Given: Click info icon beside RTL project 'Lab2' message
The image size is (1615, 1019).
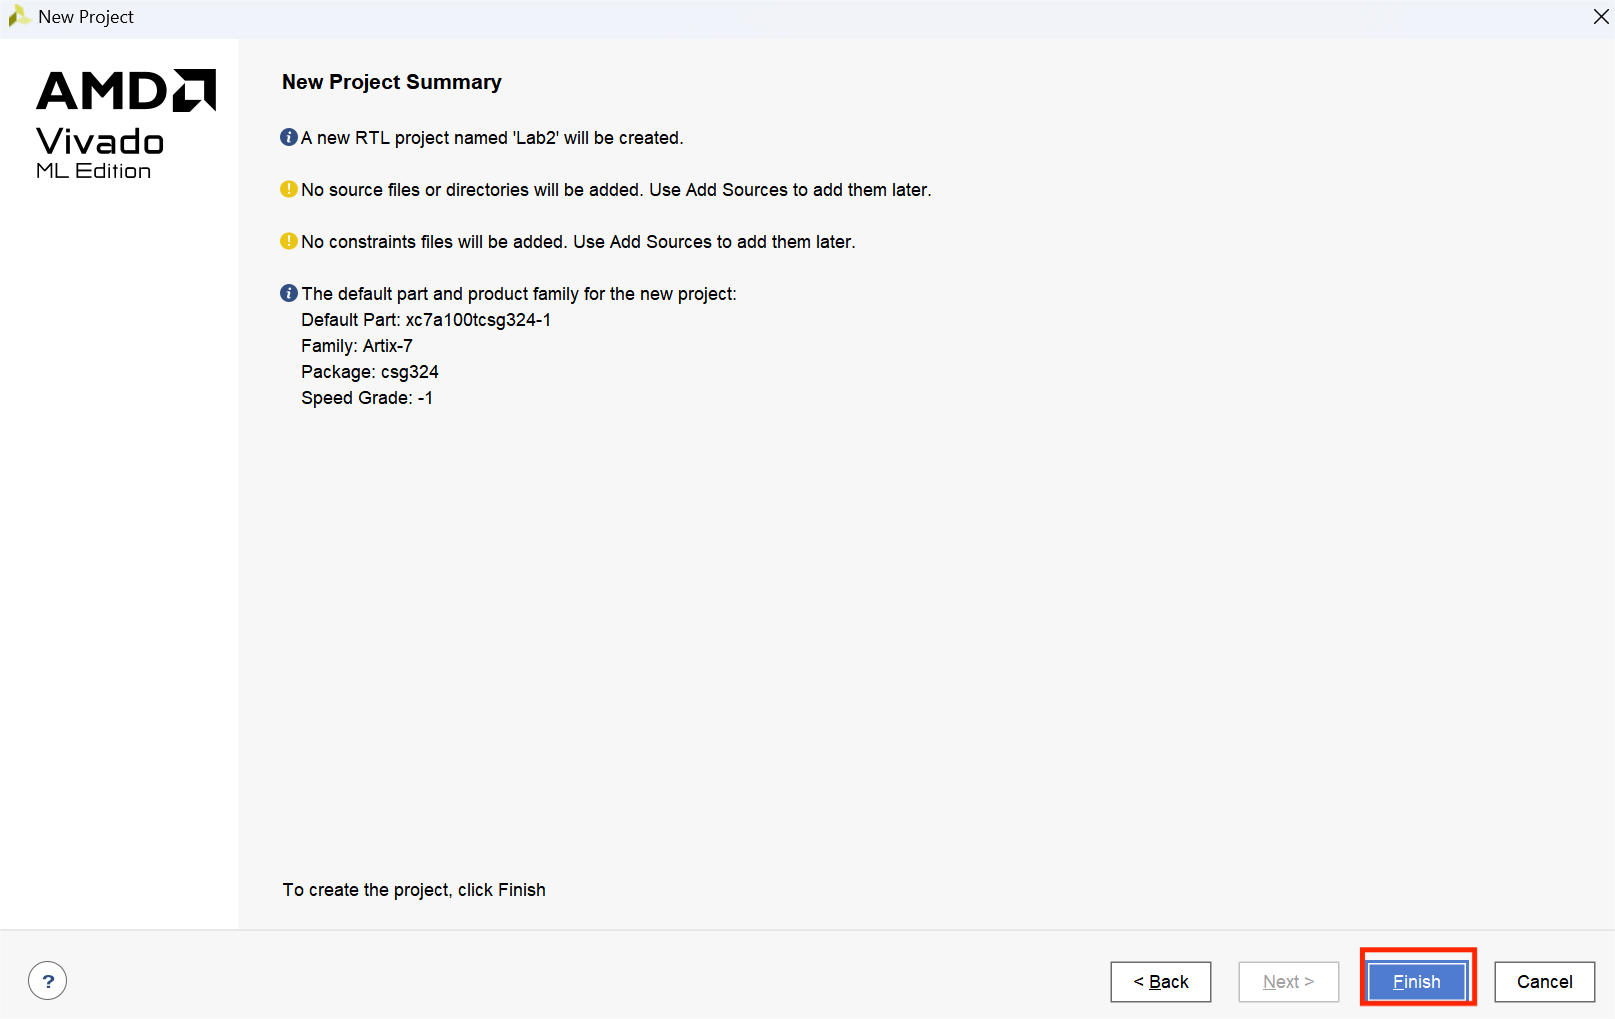Looking at the screenshot, I should [289, 137].
